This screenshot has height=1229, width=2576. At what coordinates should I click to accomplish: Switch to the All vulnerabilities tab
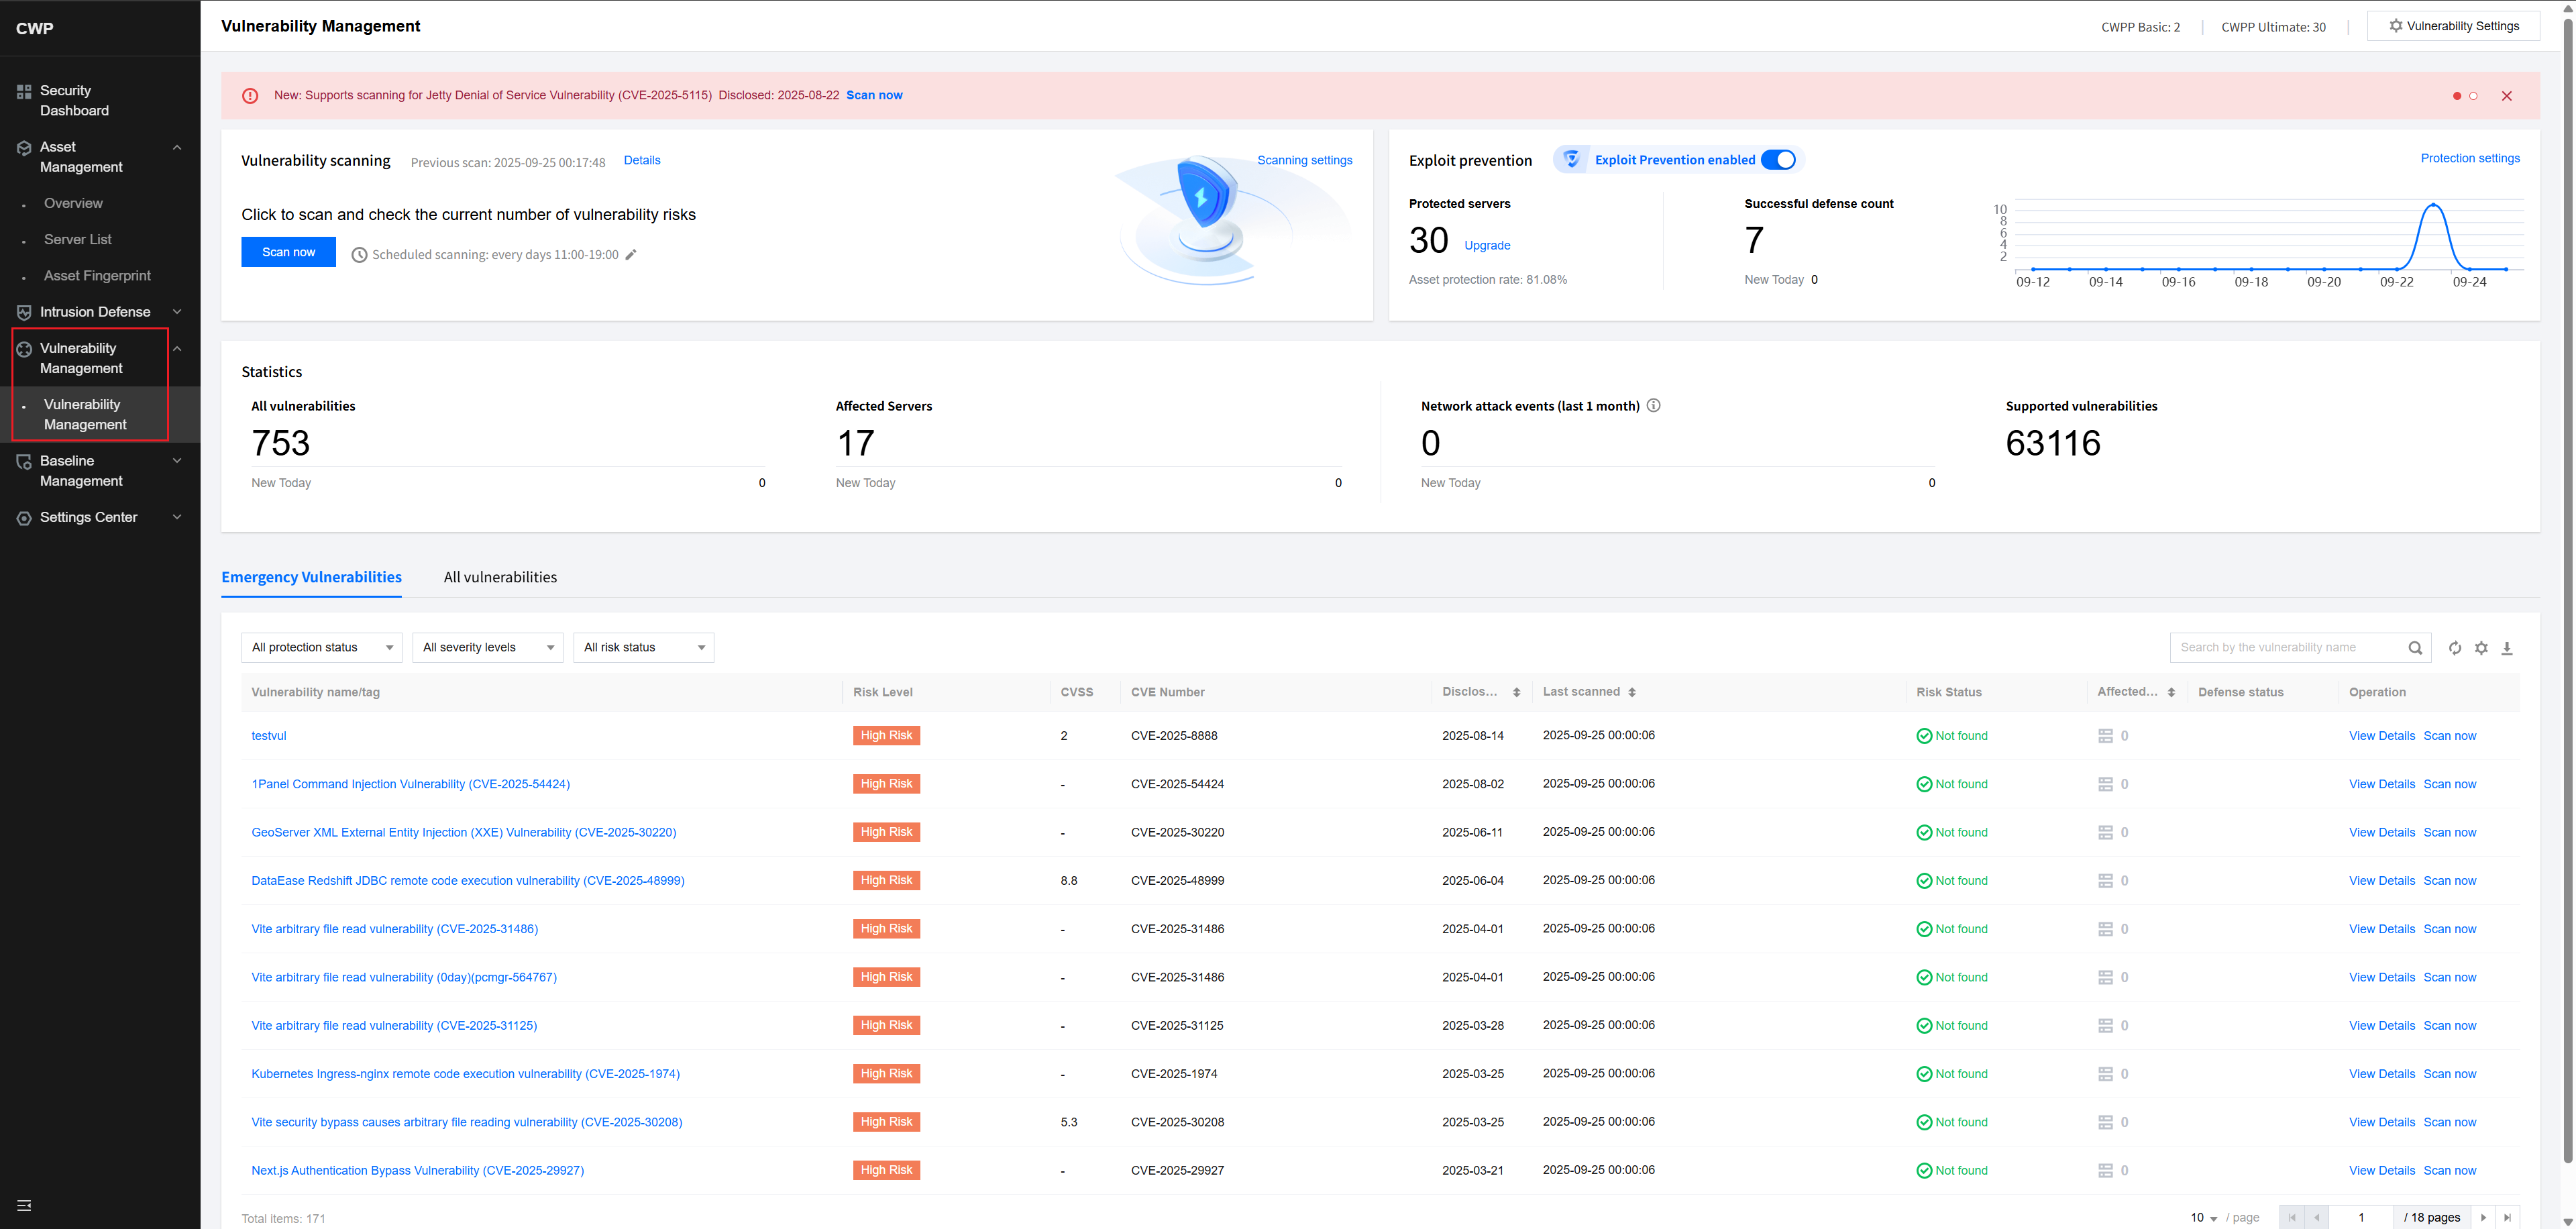pos(500,577)
